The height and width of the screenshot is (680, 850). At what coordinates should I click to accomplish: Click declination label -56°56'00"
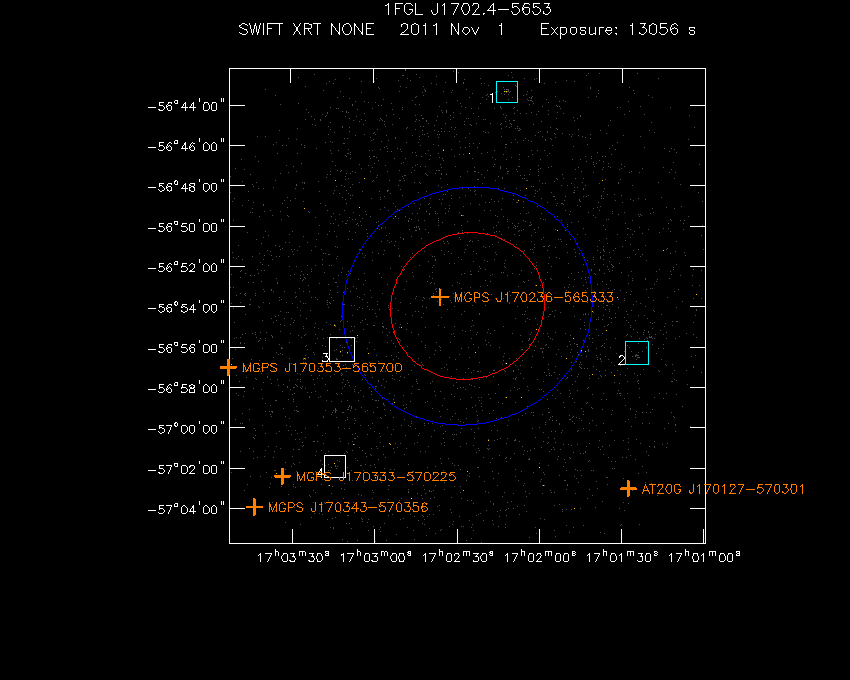coord(186,348)
